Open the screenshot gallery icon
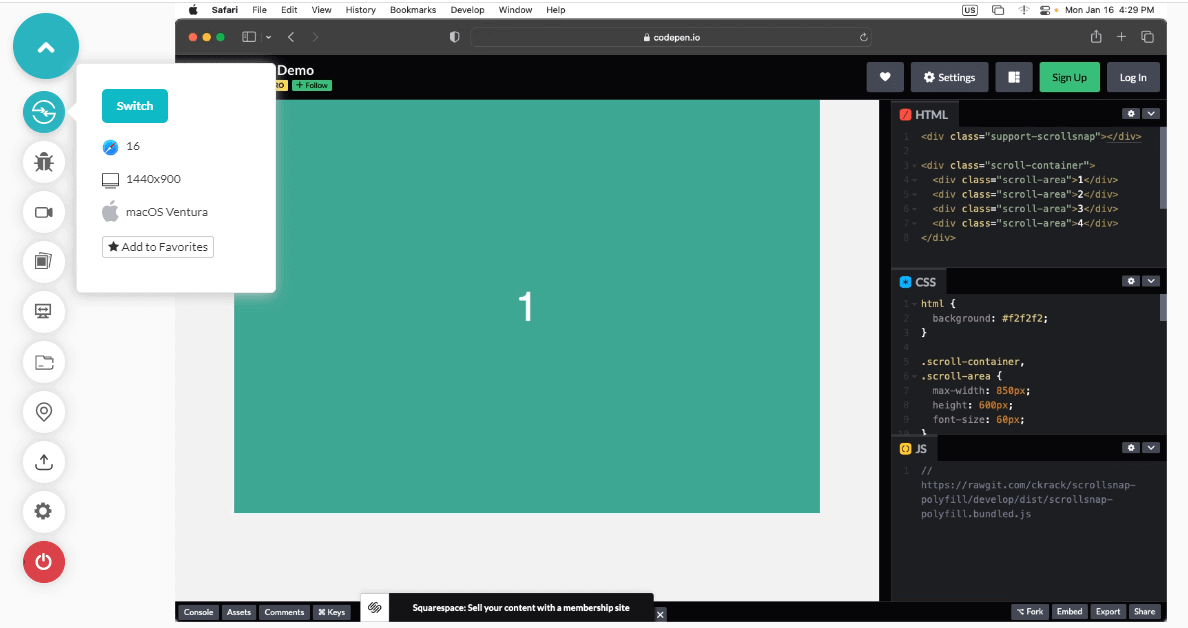This screenshot has height=628, width=1188. (x=44, y=261)
